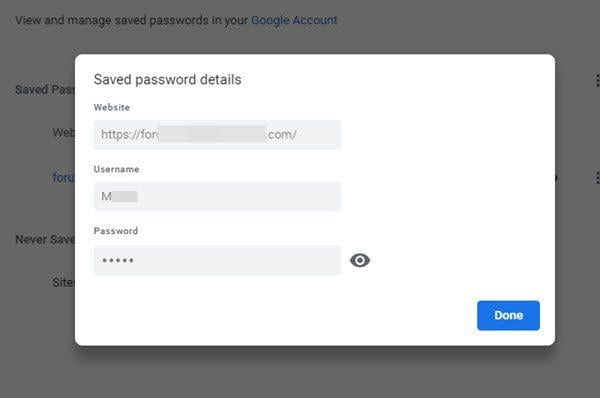
Task: Click the Website URL field
Action: [217, 135]
